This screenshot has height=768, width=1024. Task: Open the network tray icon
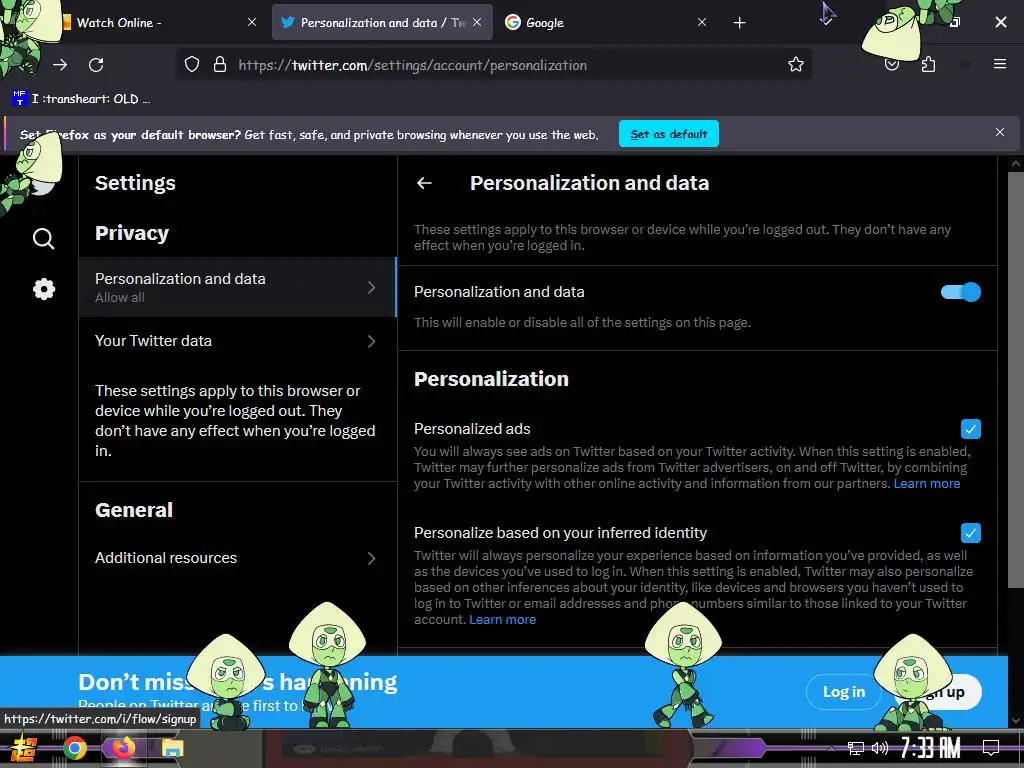856,748
